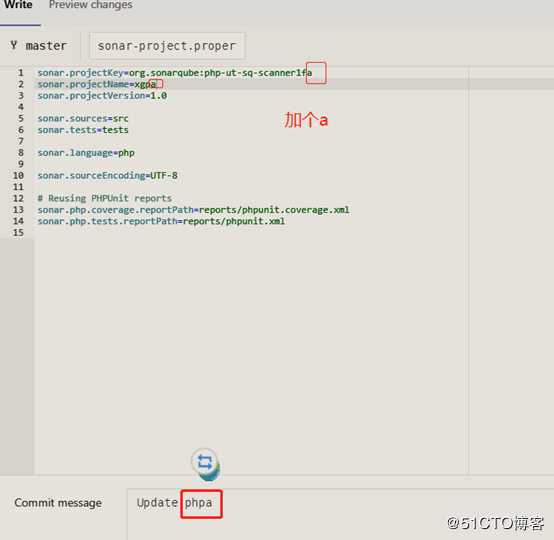554x540 pixels.
Task: Place cursor in sonar.projectName=xgpa line
Action: 97,84
